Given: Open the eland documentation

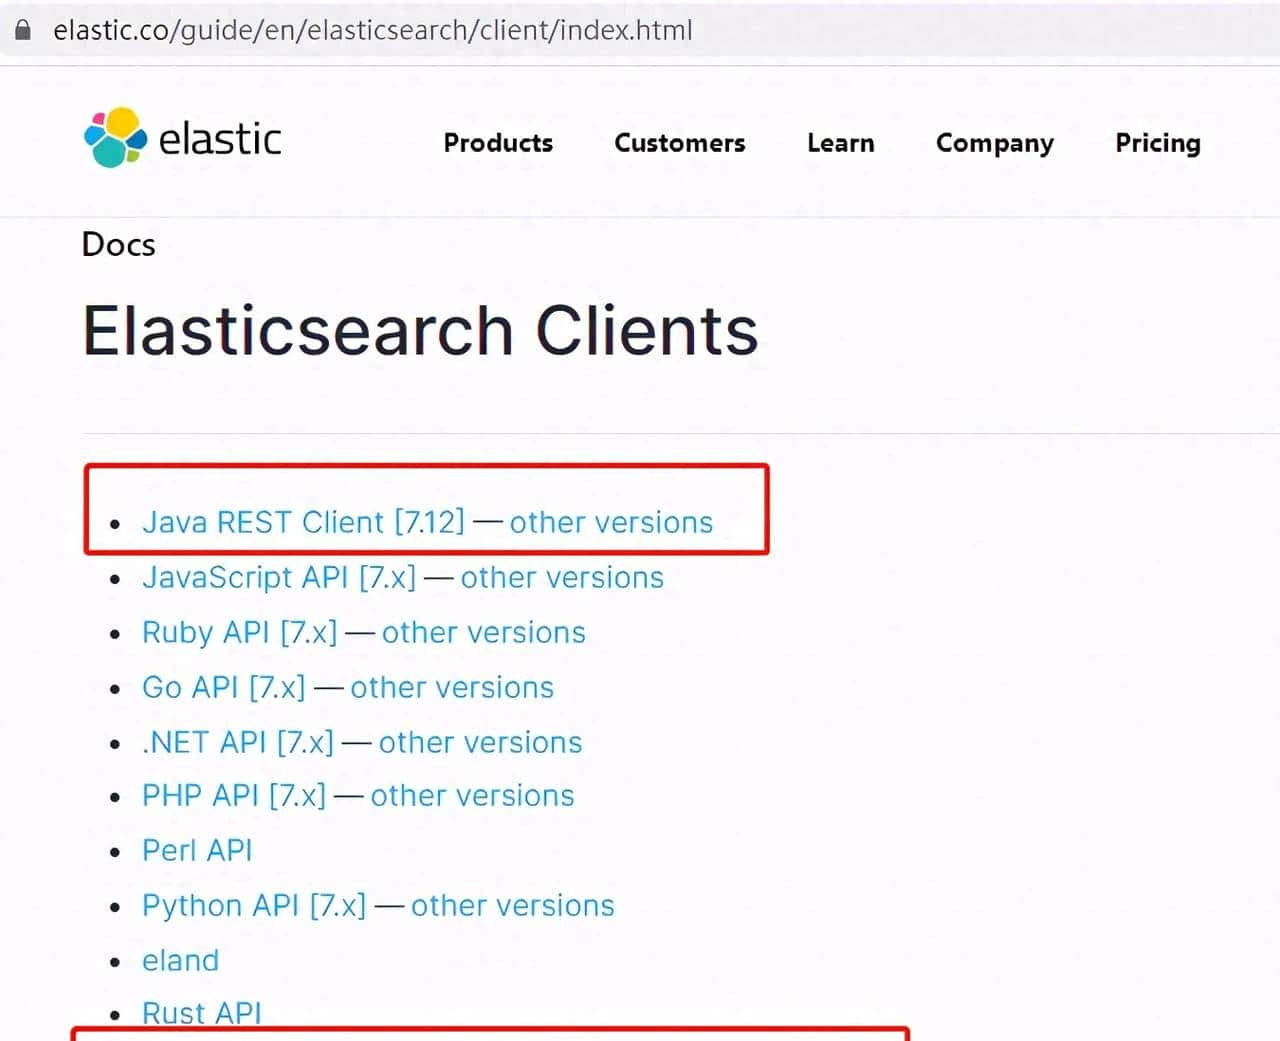Looking at the screenshot, I should click(180, 960).
